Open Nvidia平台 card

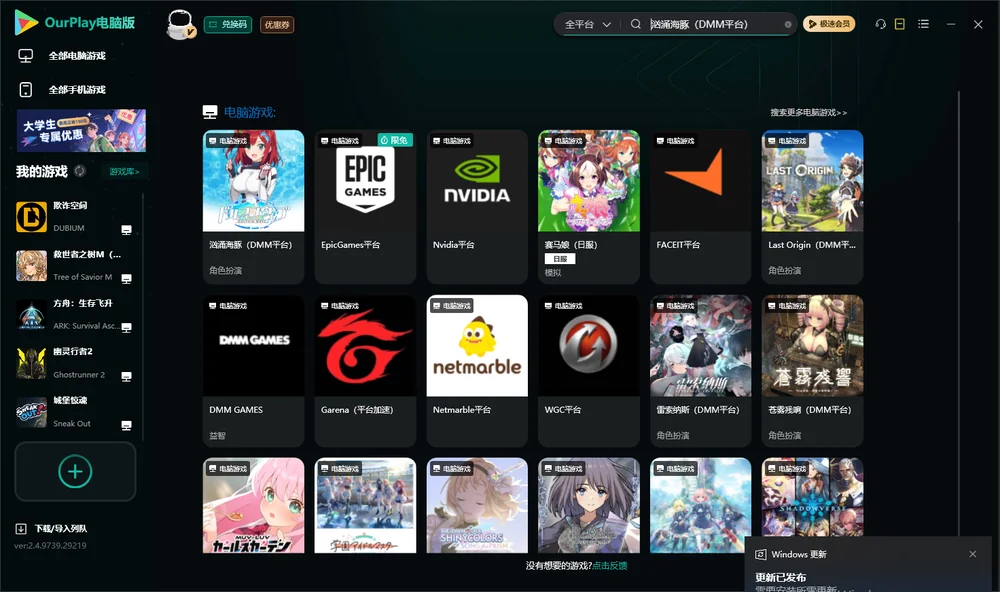(x=477, y=207)
